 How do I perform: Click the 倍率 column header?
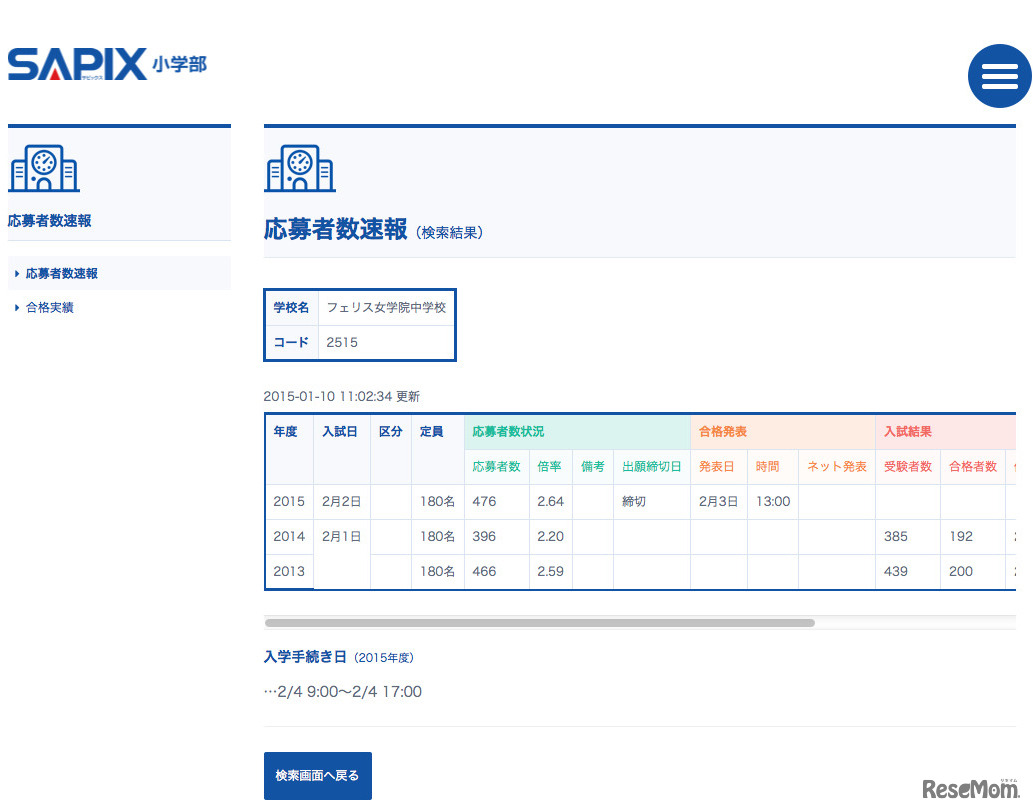[550, 467]
